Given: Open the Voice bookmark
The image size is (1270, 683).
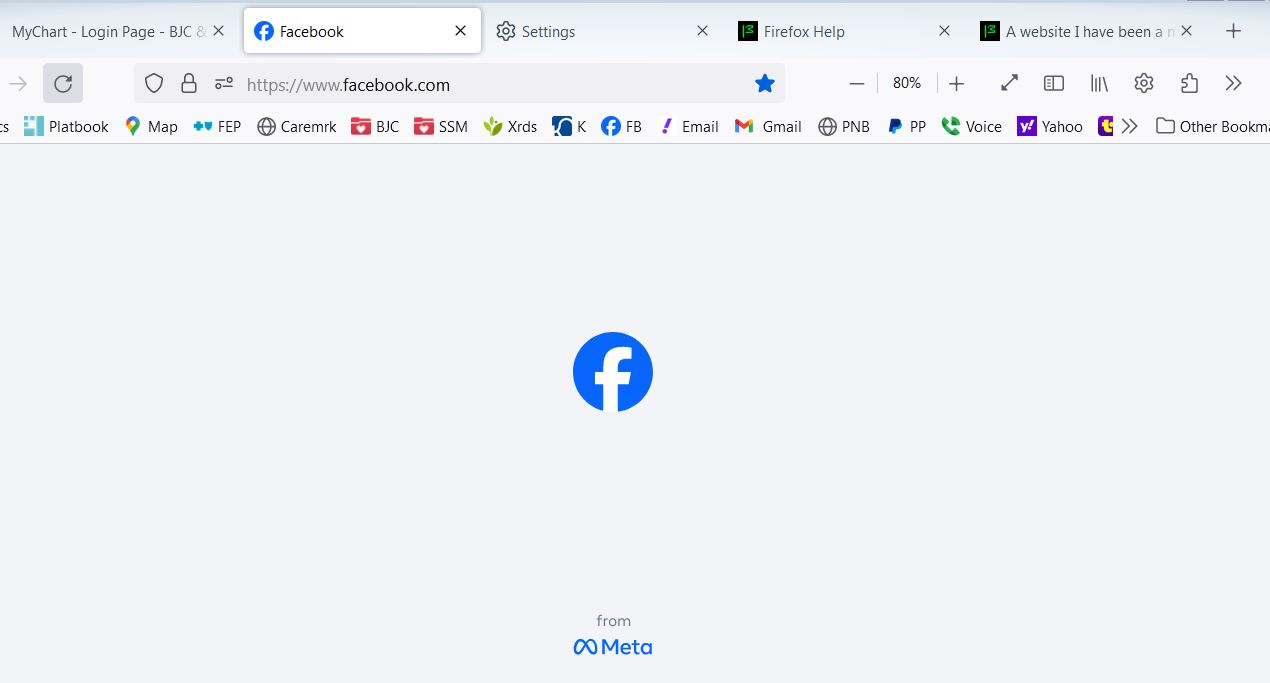Looking at the screenshot, I should click(x=971, y=126).
